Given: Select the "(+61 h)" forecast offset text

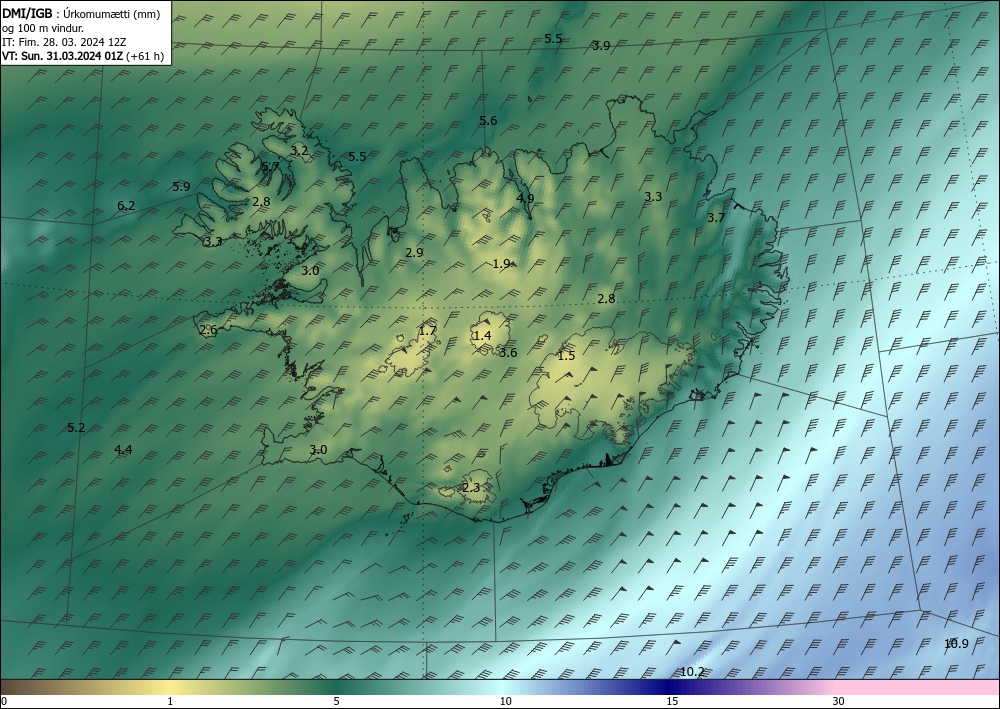Looking at the screenshot, I should [145, 56].
